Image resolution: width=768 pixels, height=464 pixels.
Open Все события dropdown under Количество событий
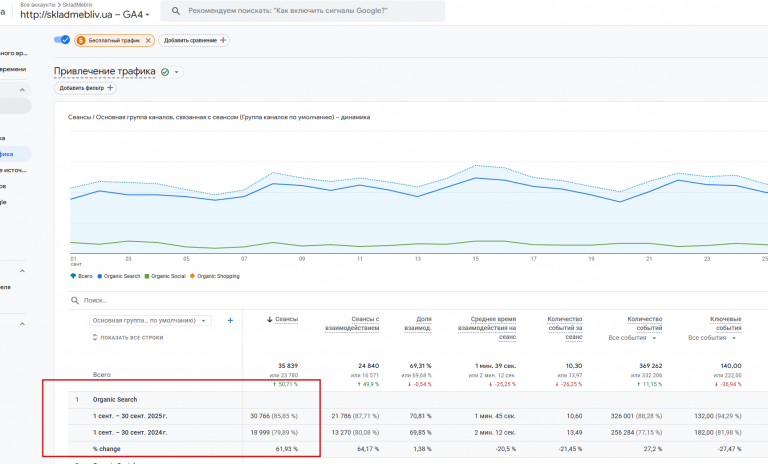632,338
